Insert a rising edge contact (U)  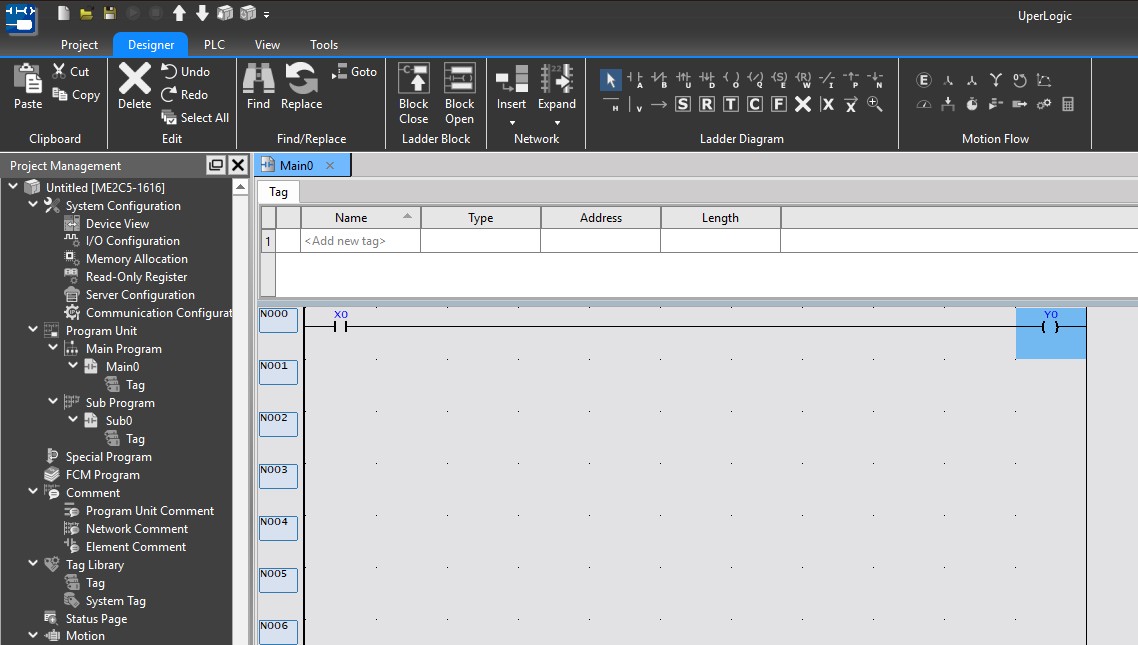[x=683, y=79]
